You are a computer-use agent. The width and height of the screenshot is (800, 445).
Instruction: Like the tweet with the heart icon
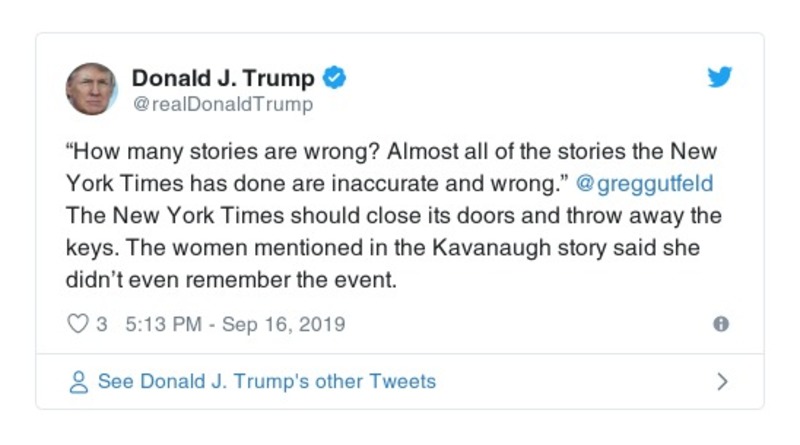click(78, 324)
